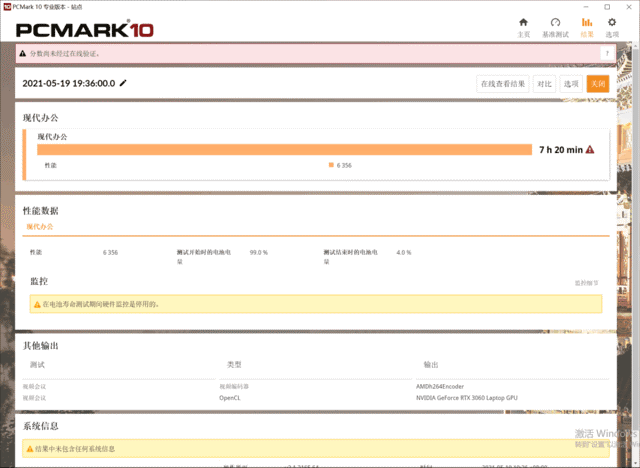Open the Benchmarks (基准测试) gauge icon
Screen dimensions: 640x468
555,22
